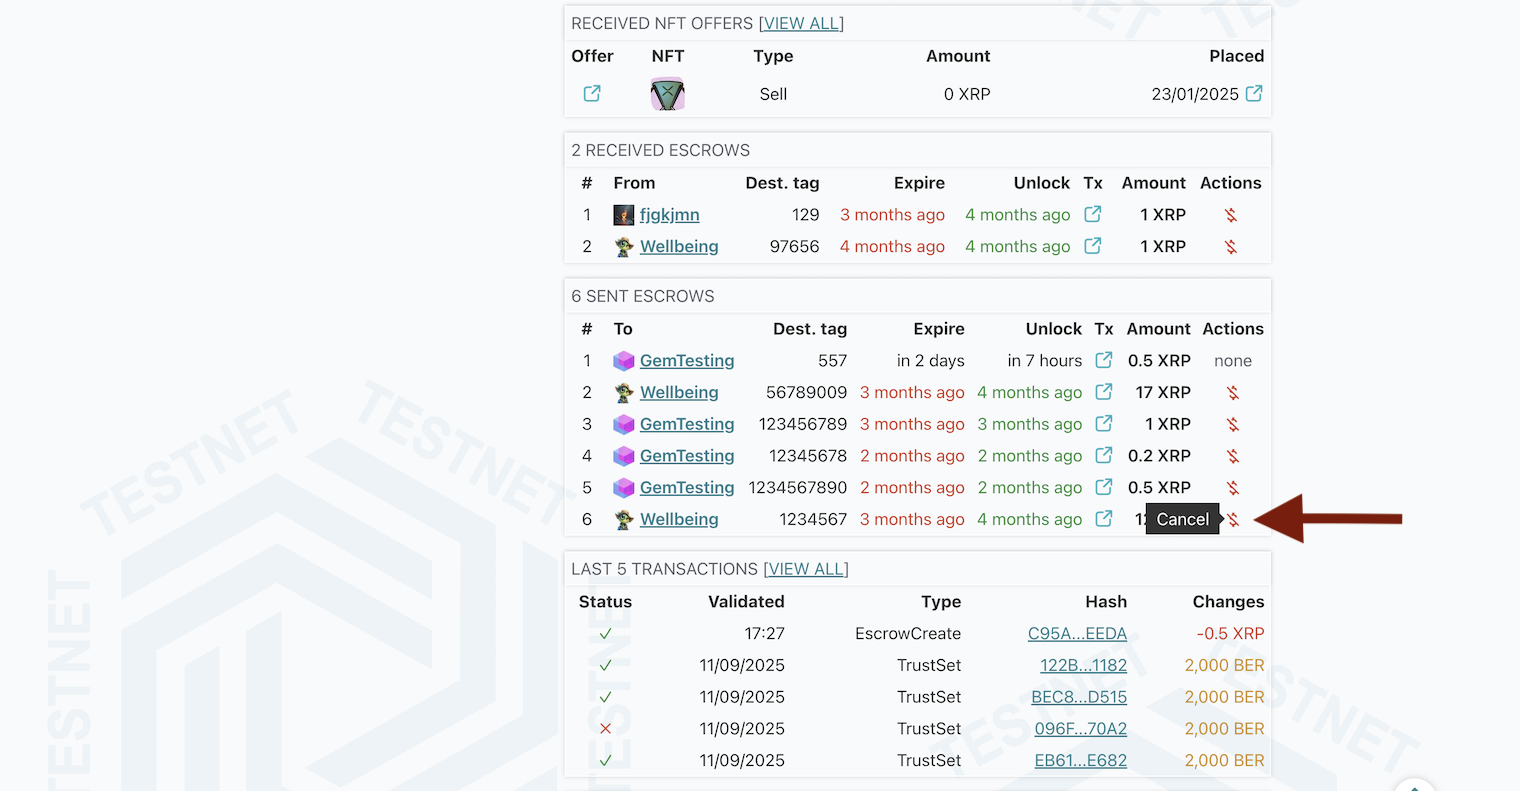Cancel sent escrow number 6 to Wellbeing
Image resolution: width=1520 pixels, height=791 pixels.
click(1233, 520)
